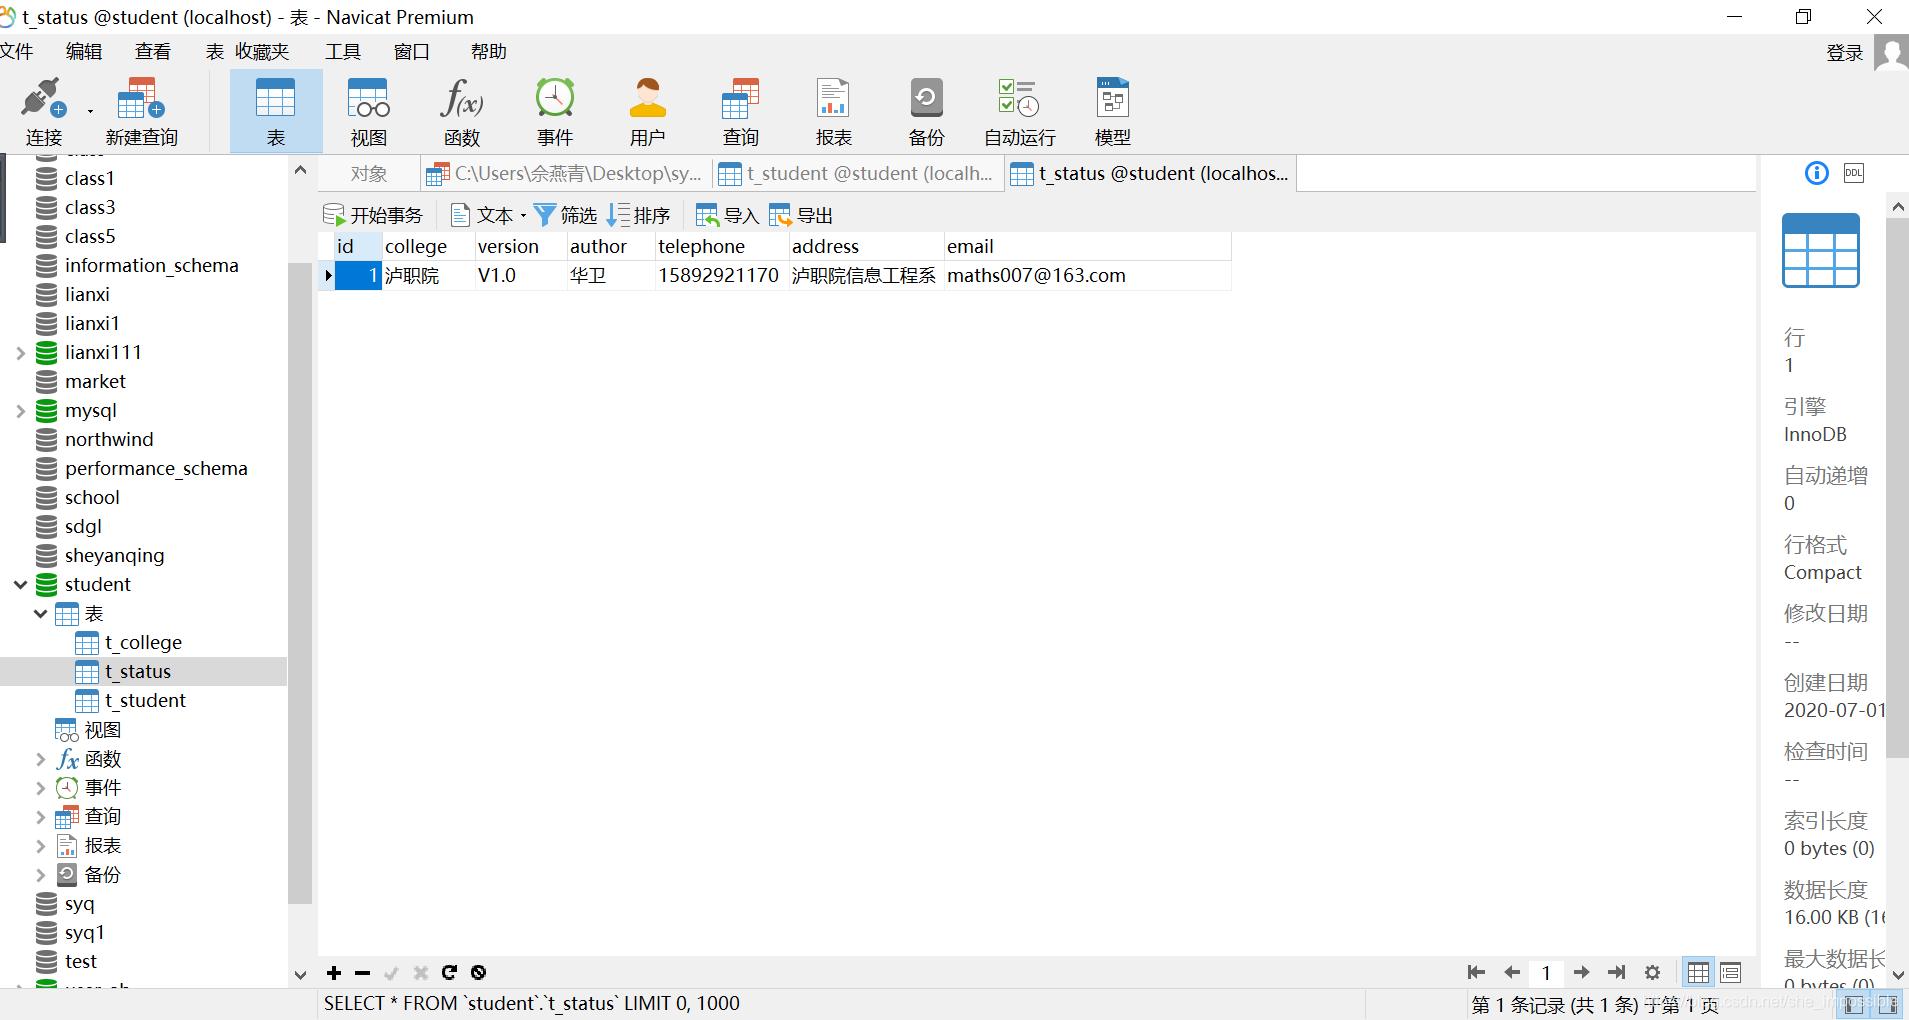Select the t_college table
1909x1020 pixels.
(x=143, y=643)
